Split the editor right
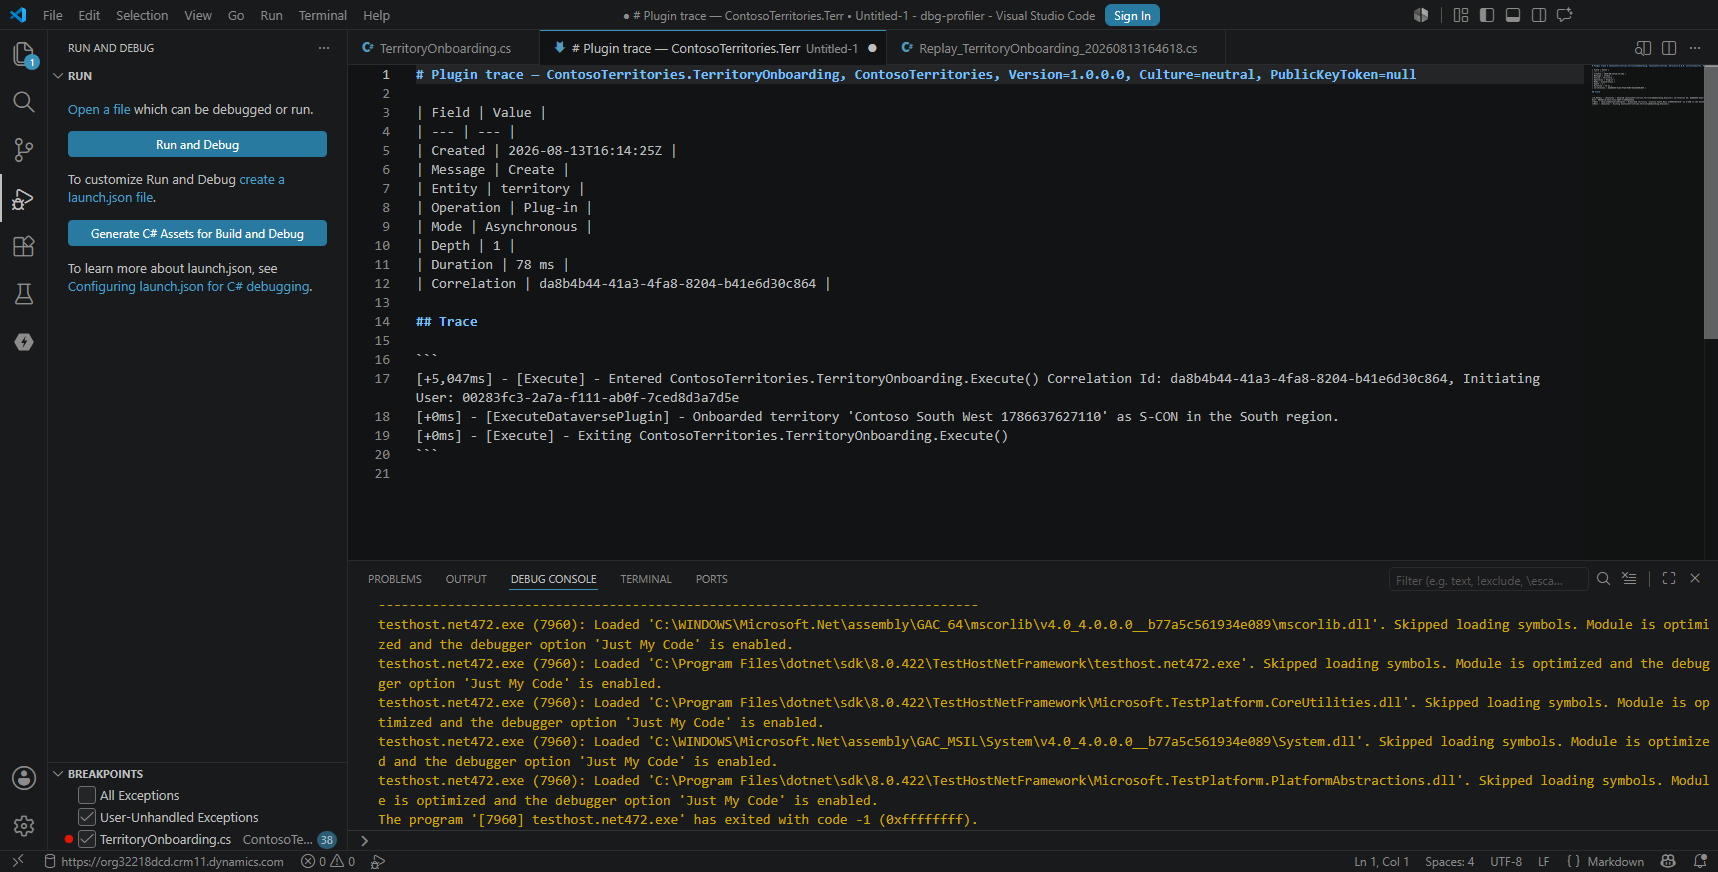Image resolution: width=1718 pixels, height=872 pixels. click(1669, 48)
